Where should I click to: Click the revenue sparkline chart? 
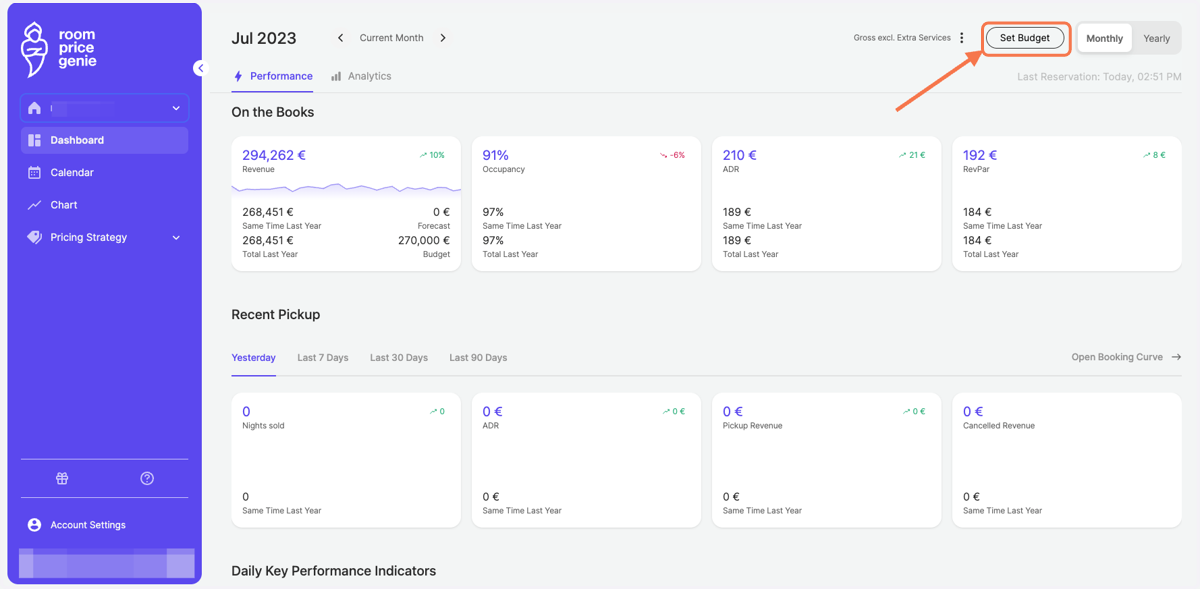346,187
